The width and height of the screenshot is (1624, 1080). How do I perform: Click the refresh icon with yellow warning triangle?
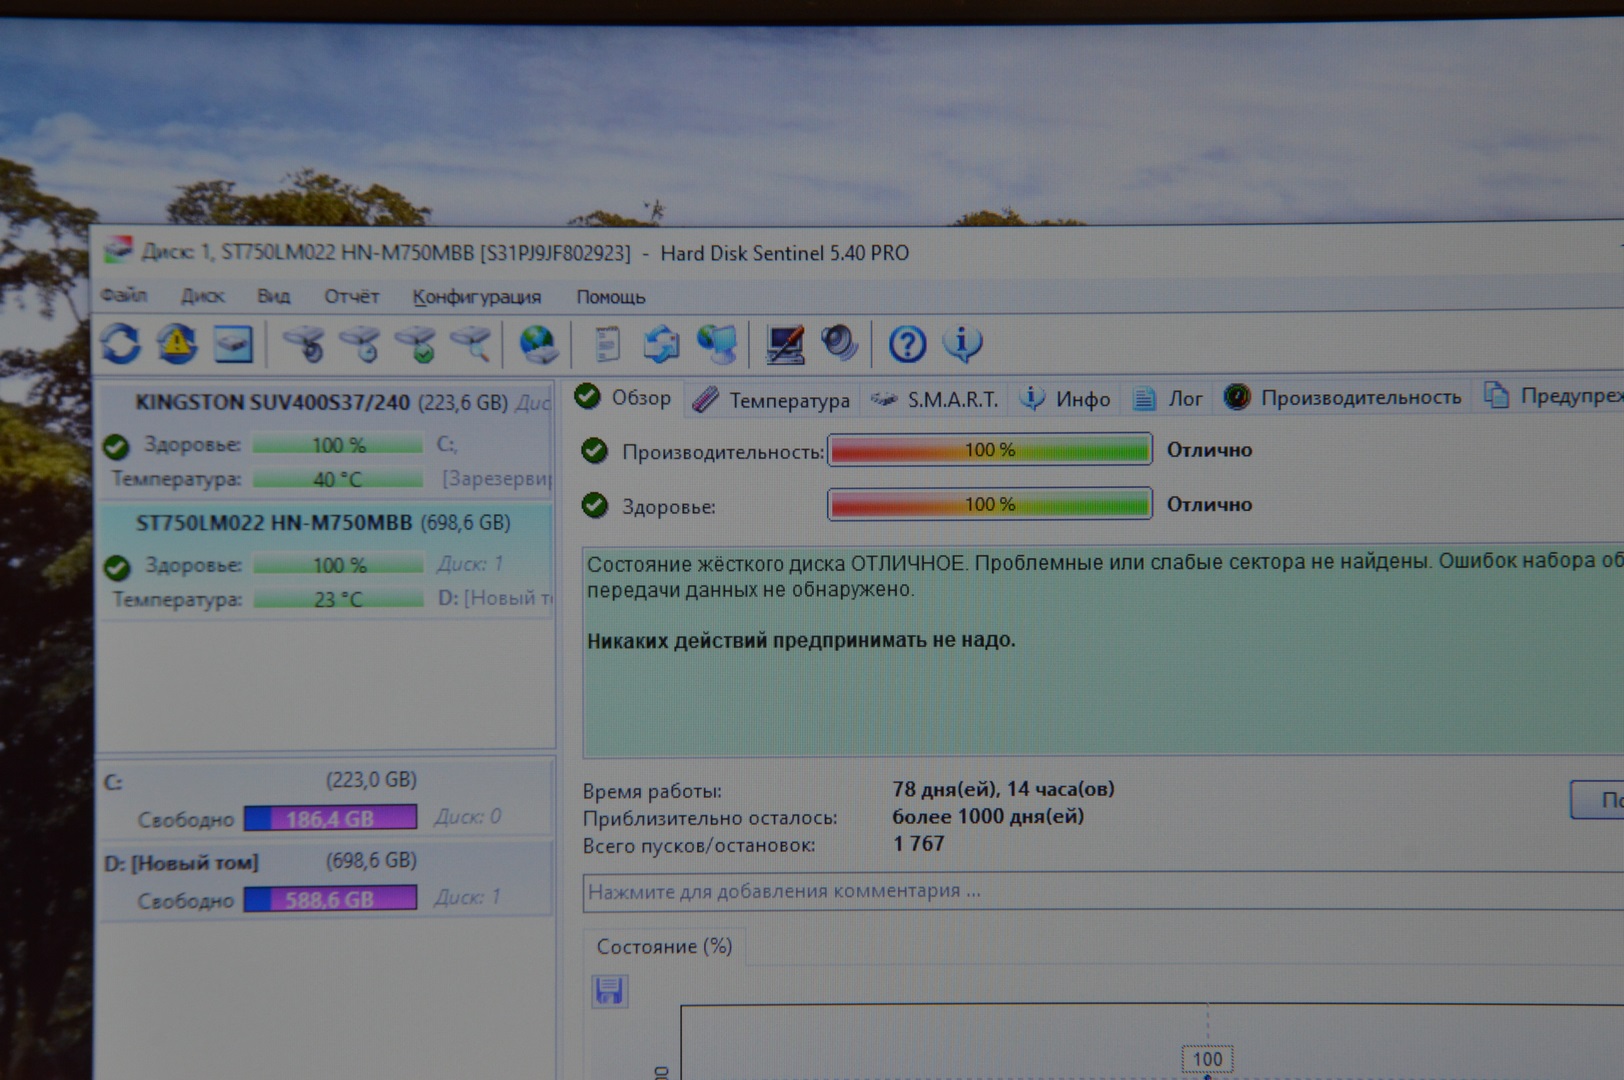tap(177, 345)
